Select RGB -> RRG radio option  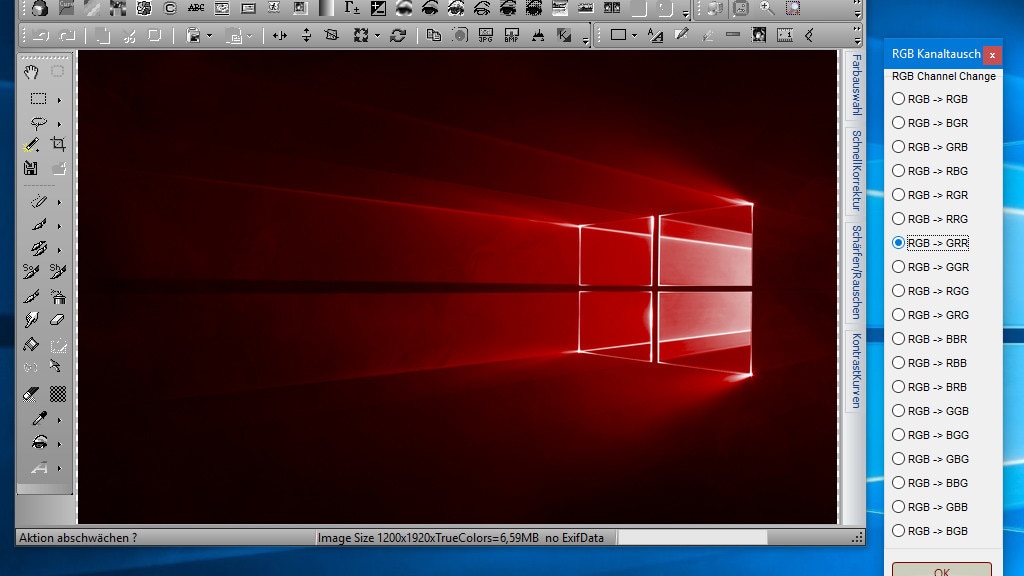click(930, 219)
